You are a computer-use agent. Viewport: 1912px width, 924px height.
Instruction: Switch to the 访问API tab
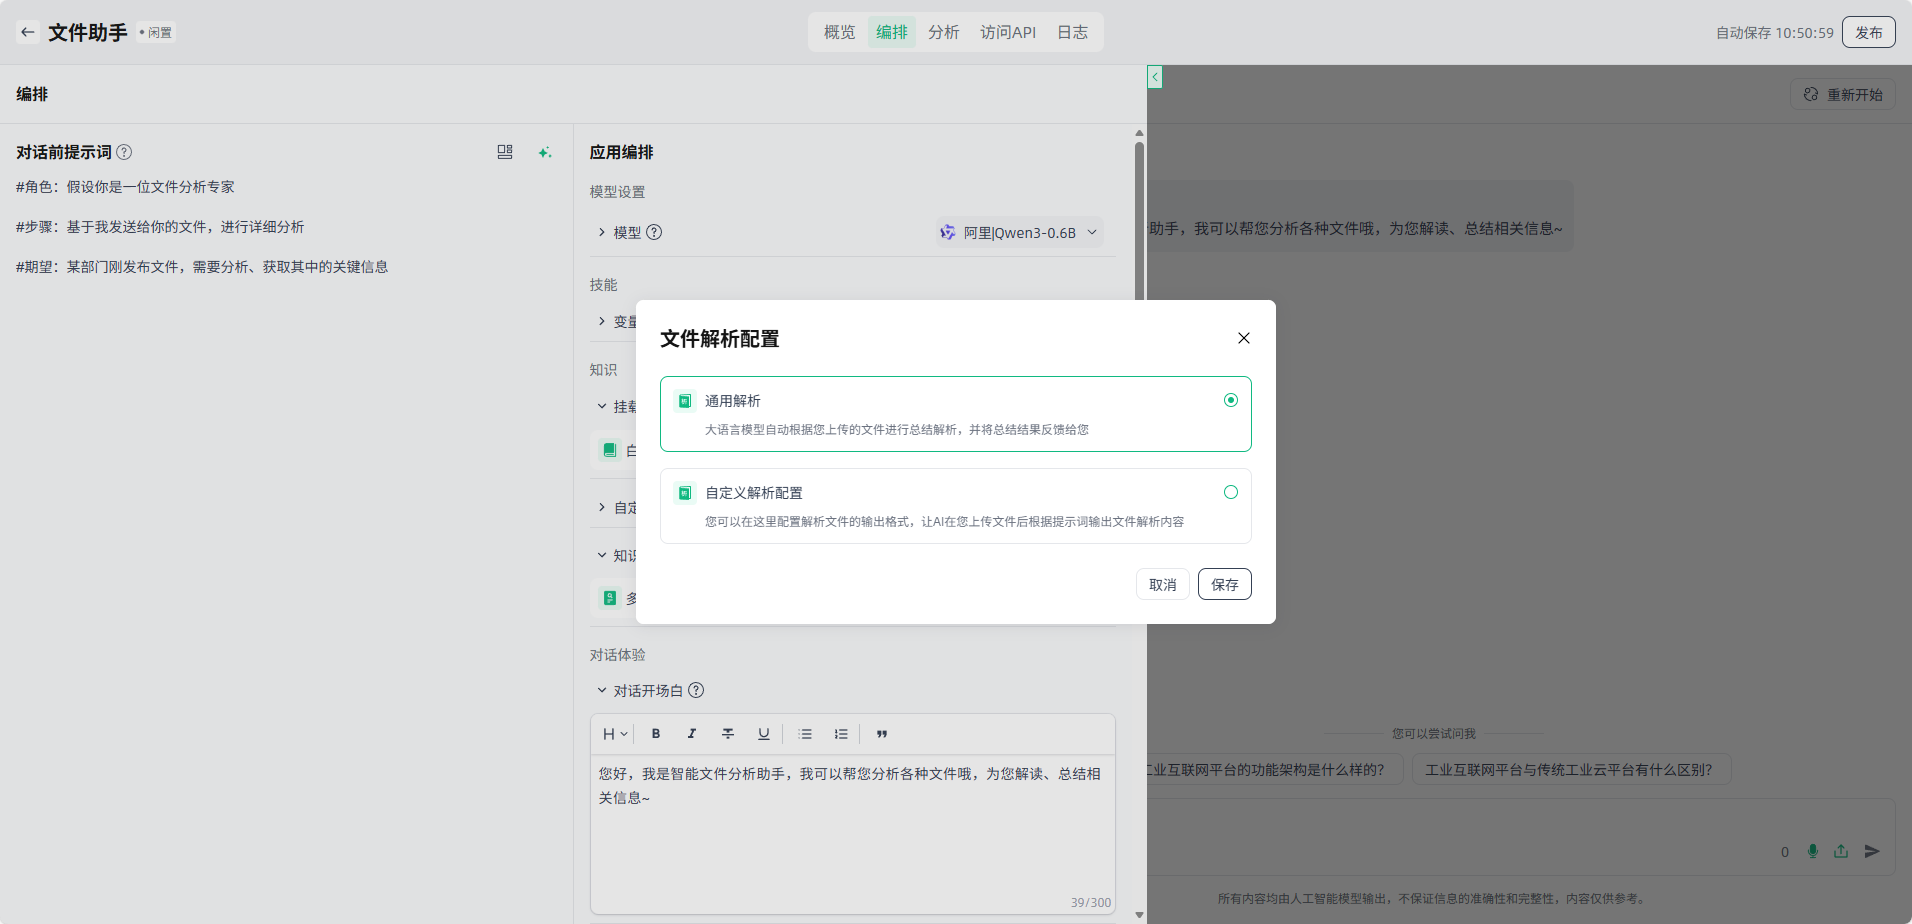tap(1007, 32)
